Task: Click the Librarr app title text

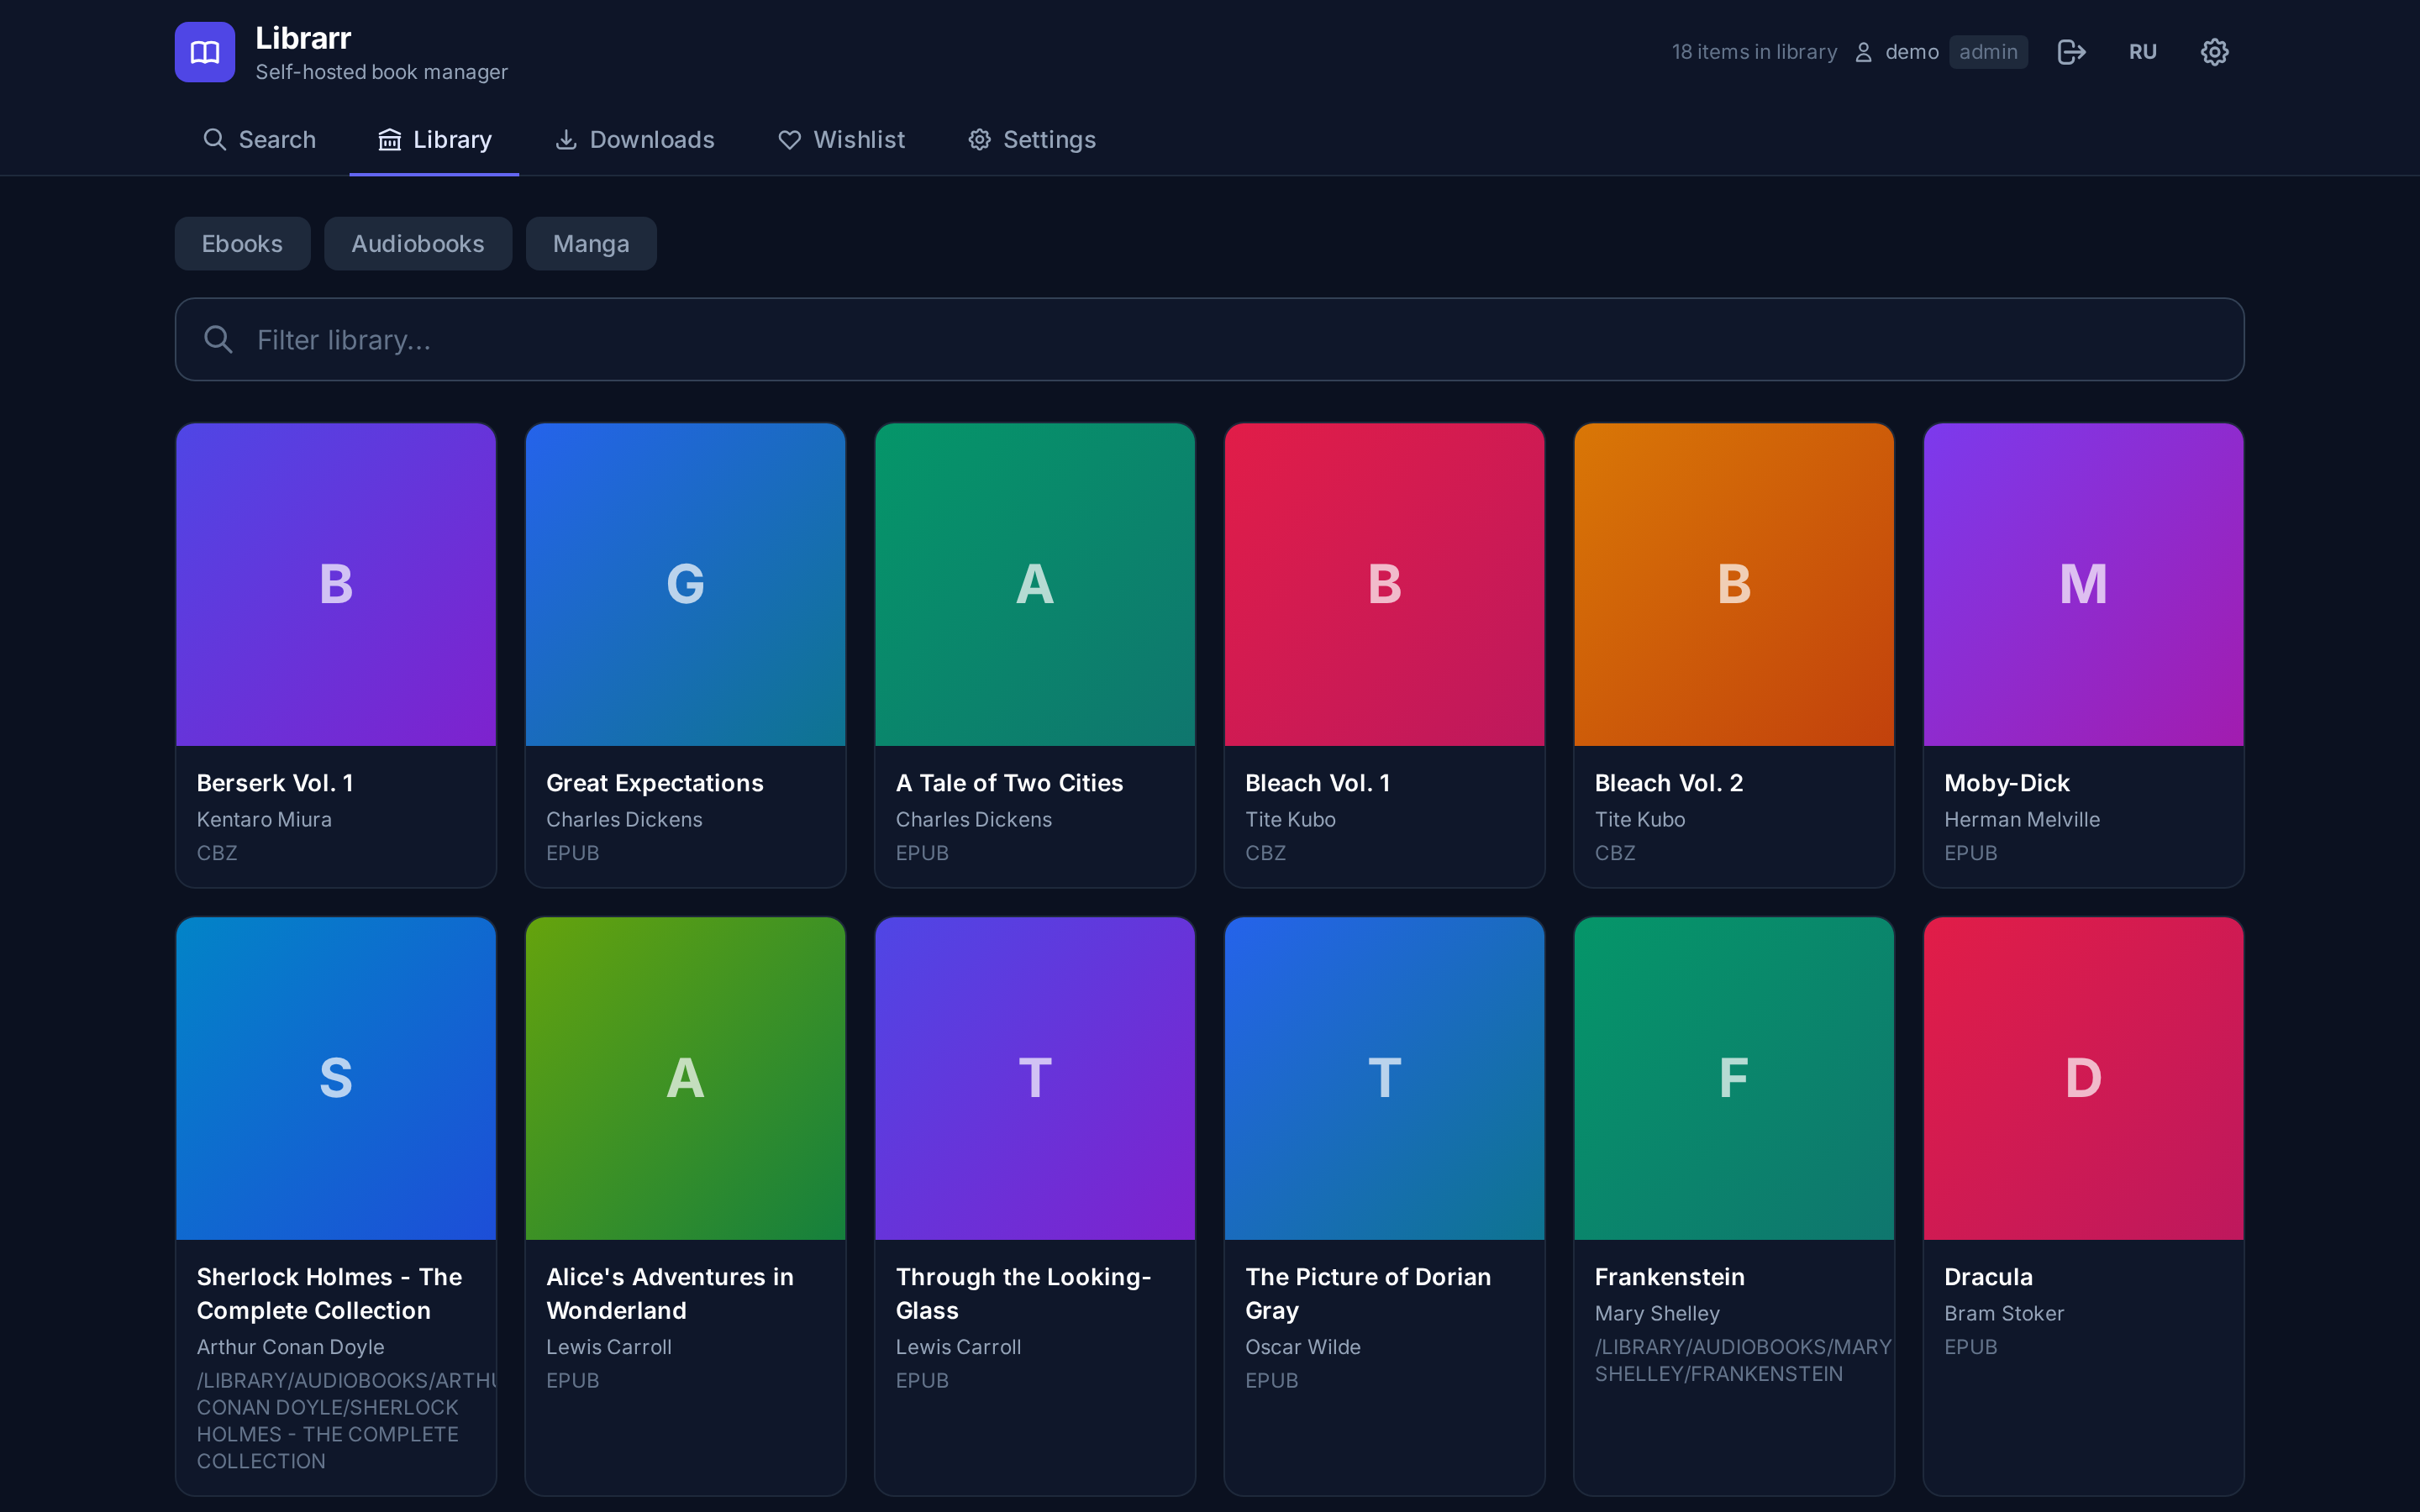Action: pos(303,38)
